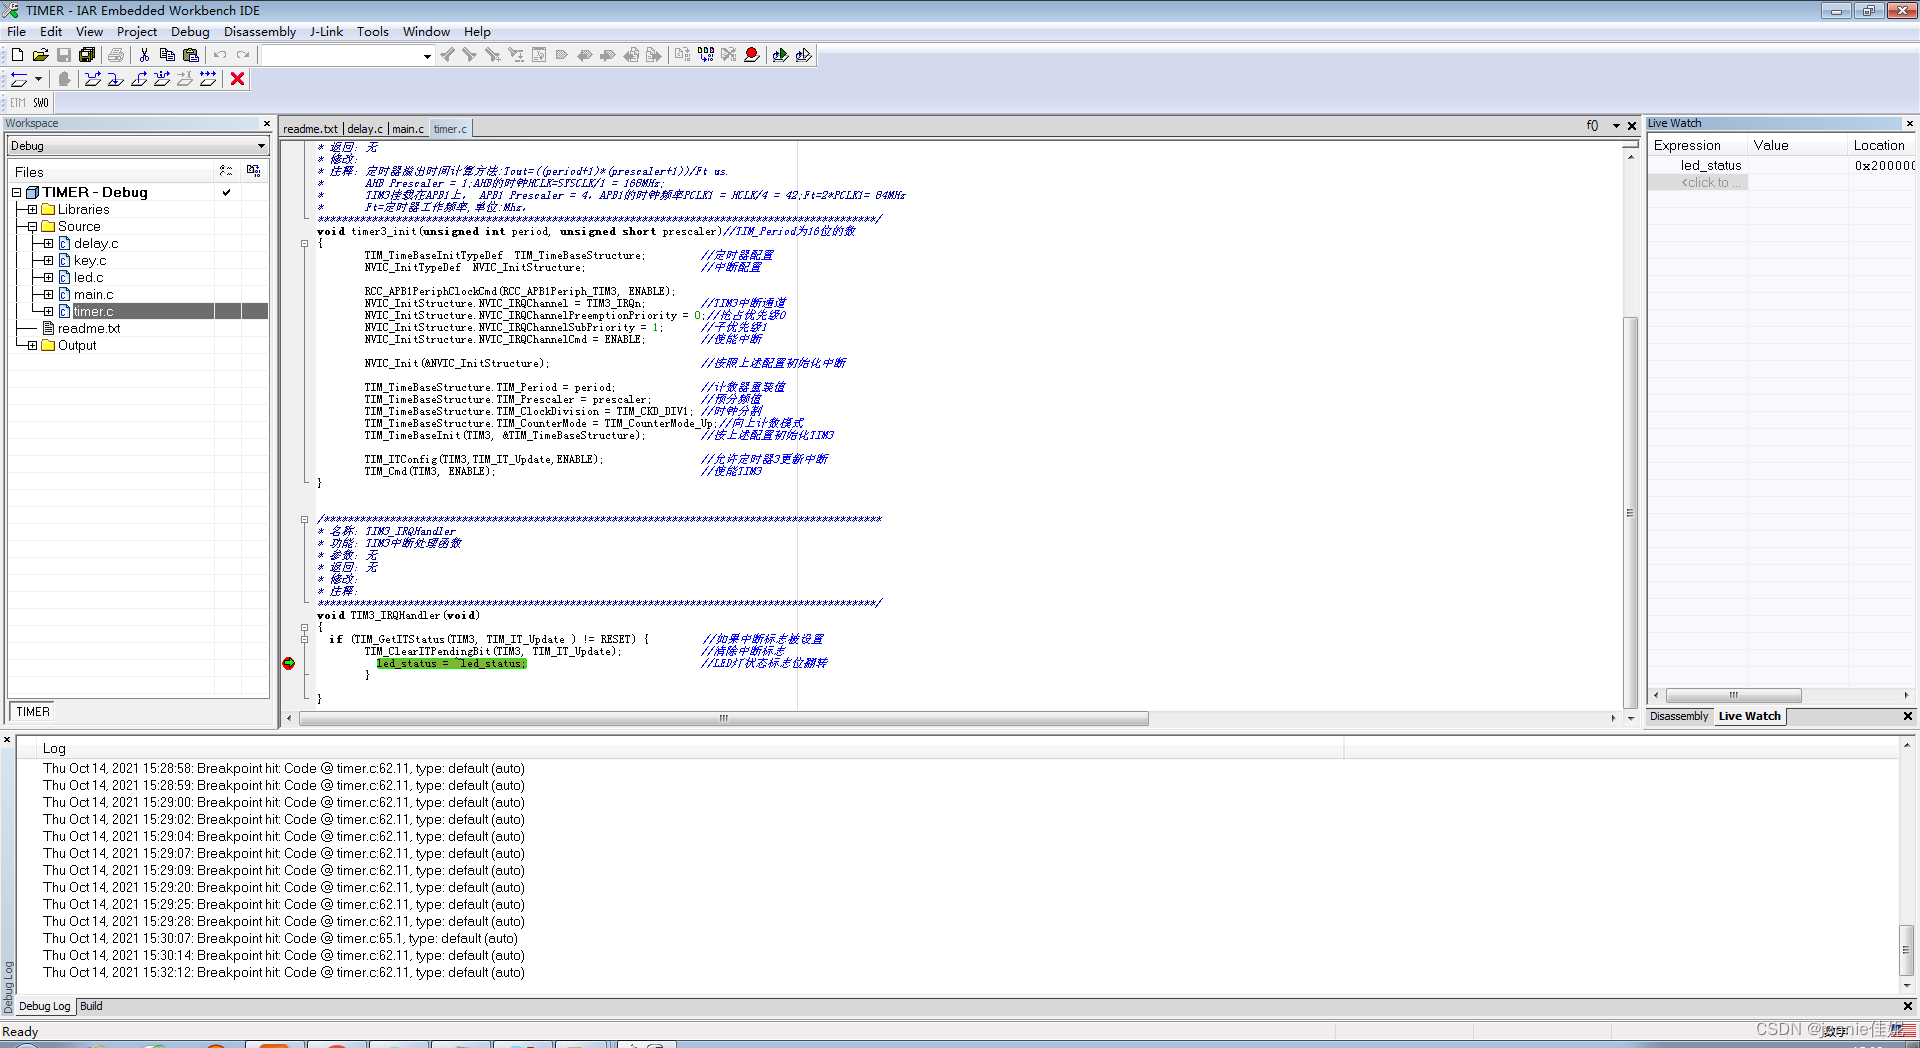
Task: Expand the Output folder
Action: pyautogui.click(x=32, y=345)
